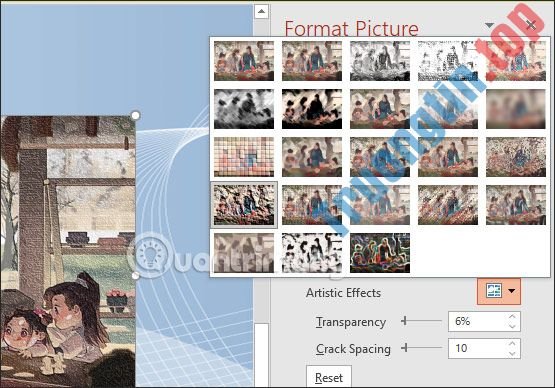Apply the Crisscross Etching effect thumbnail
The height and width of the screenshot is (388, 555).
pyautogui.click(x=380, y=205)
